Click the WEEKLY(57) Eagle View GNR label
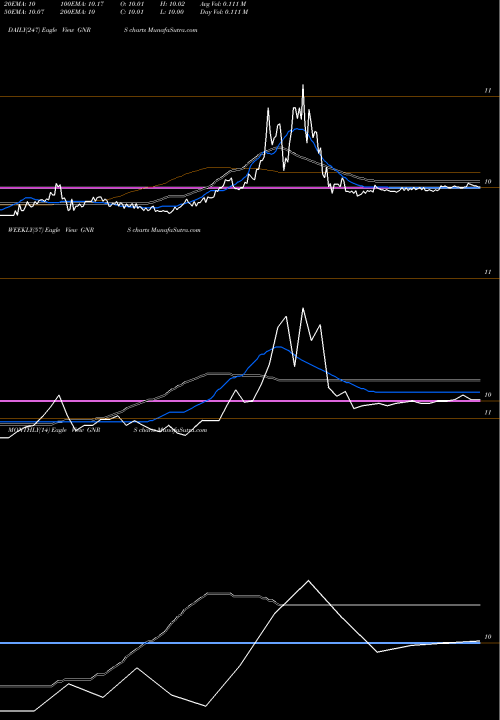This screenshot has width=500, height=720. click(51, 230)
